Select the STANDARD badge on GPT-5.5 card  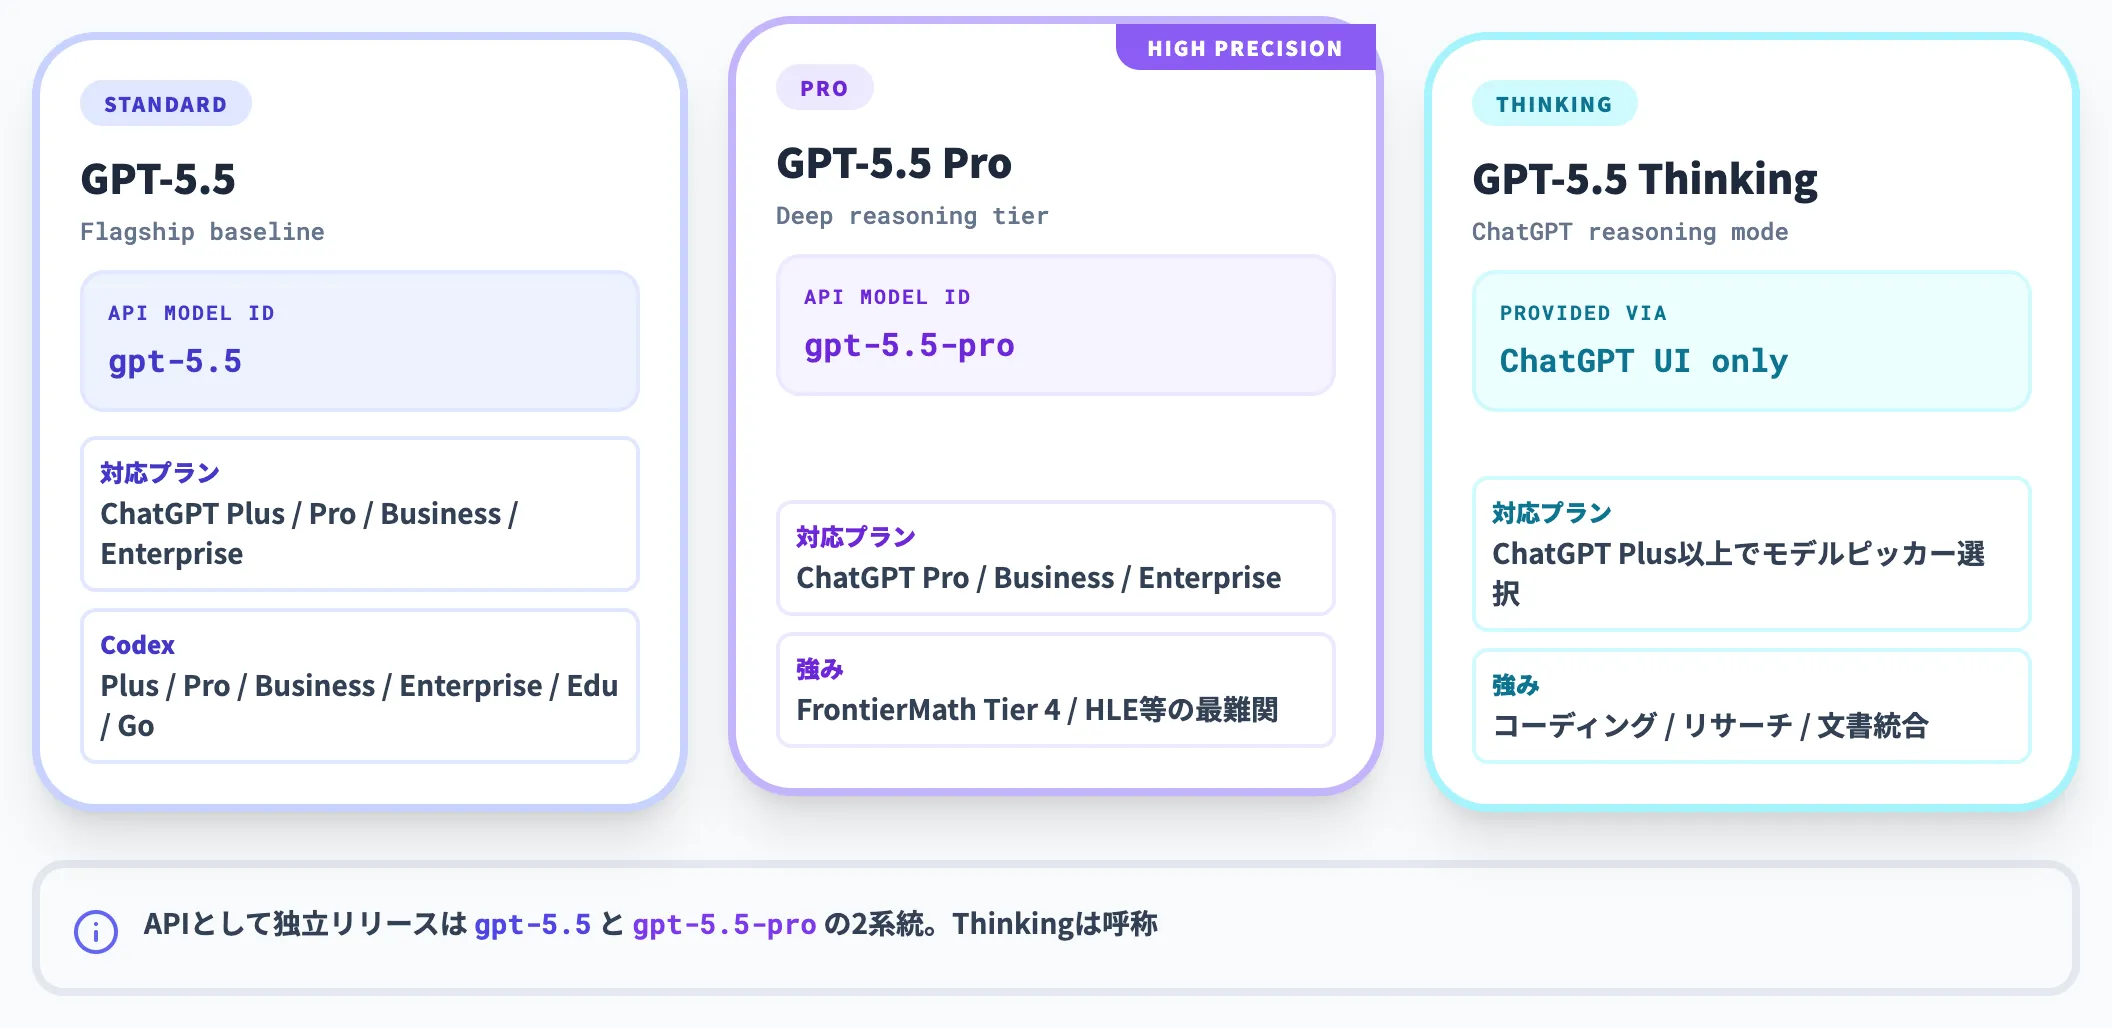click(x=165, y=103)
